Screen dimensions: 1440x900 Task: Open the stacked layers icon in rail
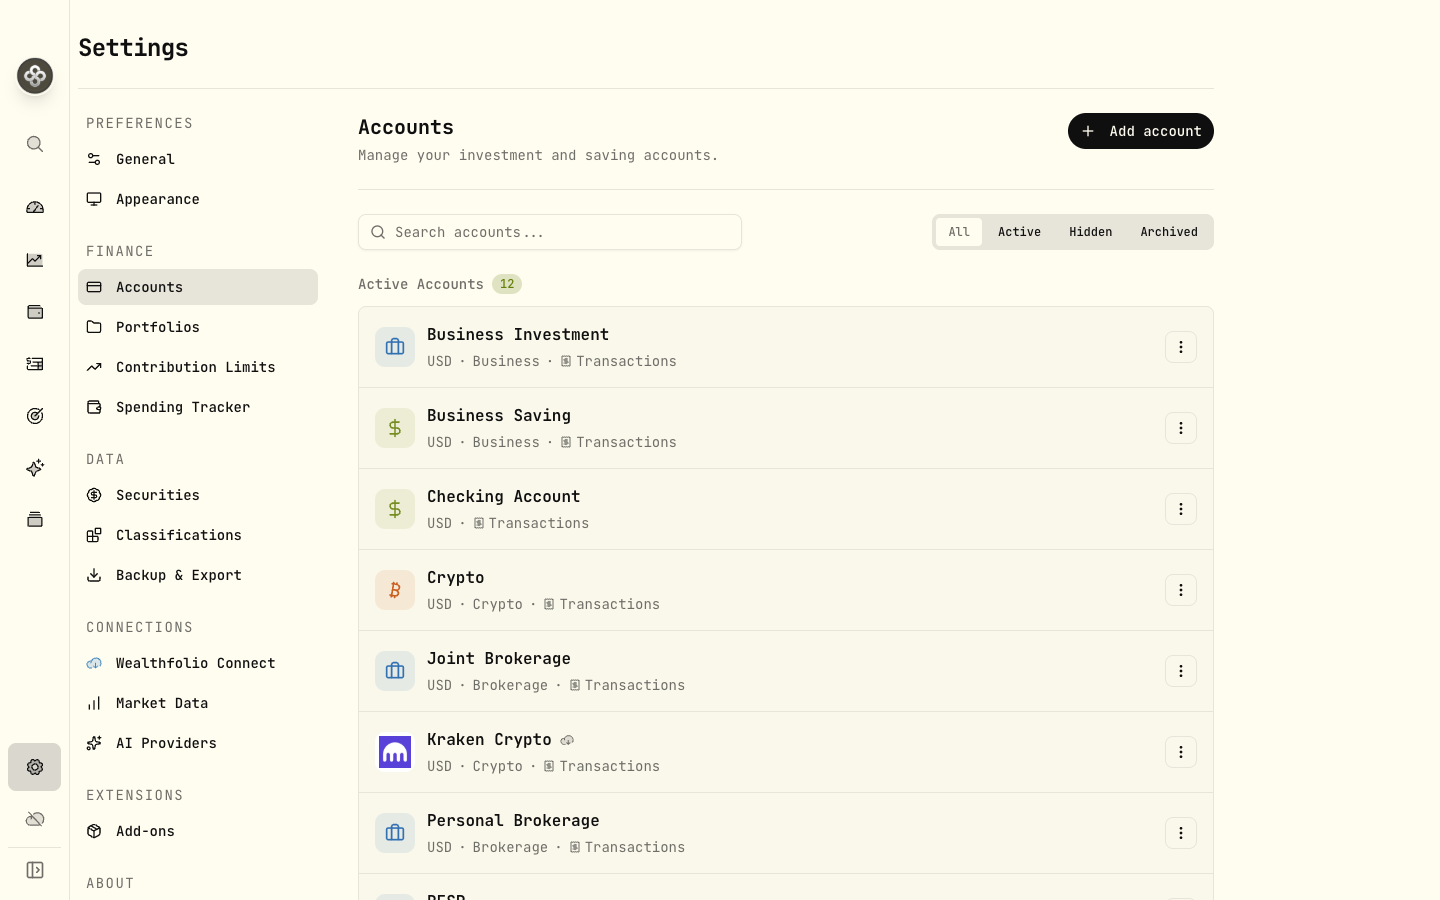coord(35,519)
